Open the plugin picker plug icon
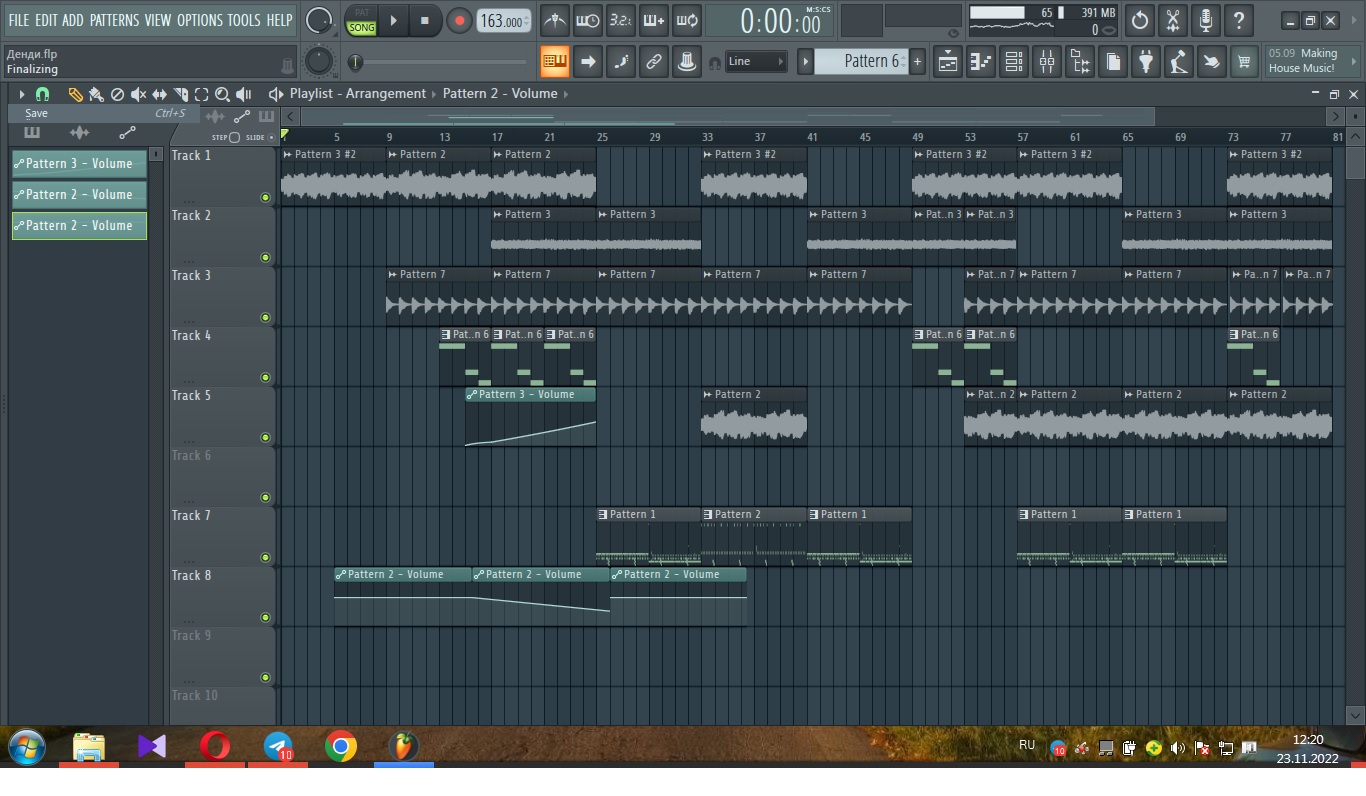Viewport: 1366px width, 796px height. [x=1145, y=62]
